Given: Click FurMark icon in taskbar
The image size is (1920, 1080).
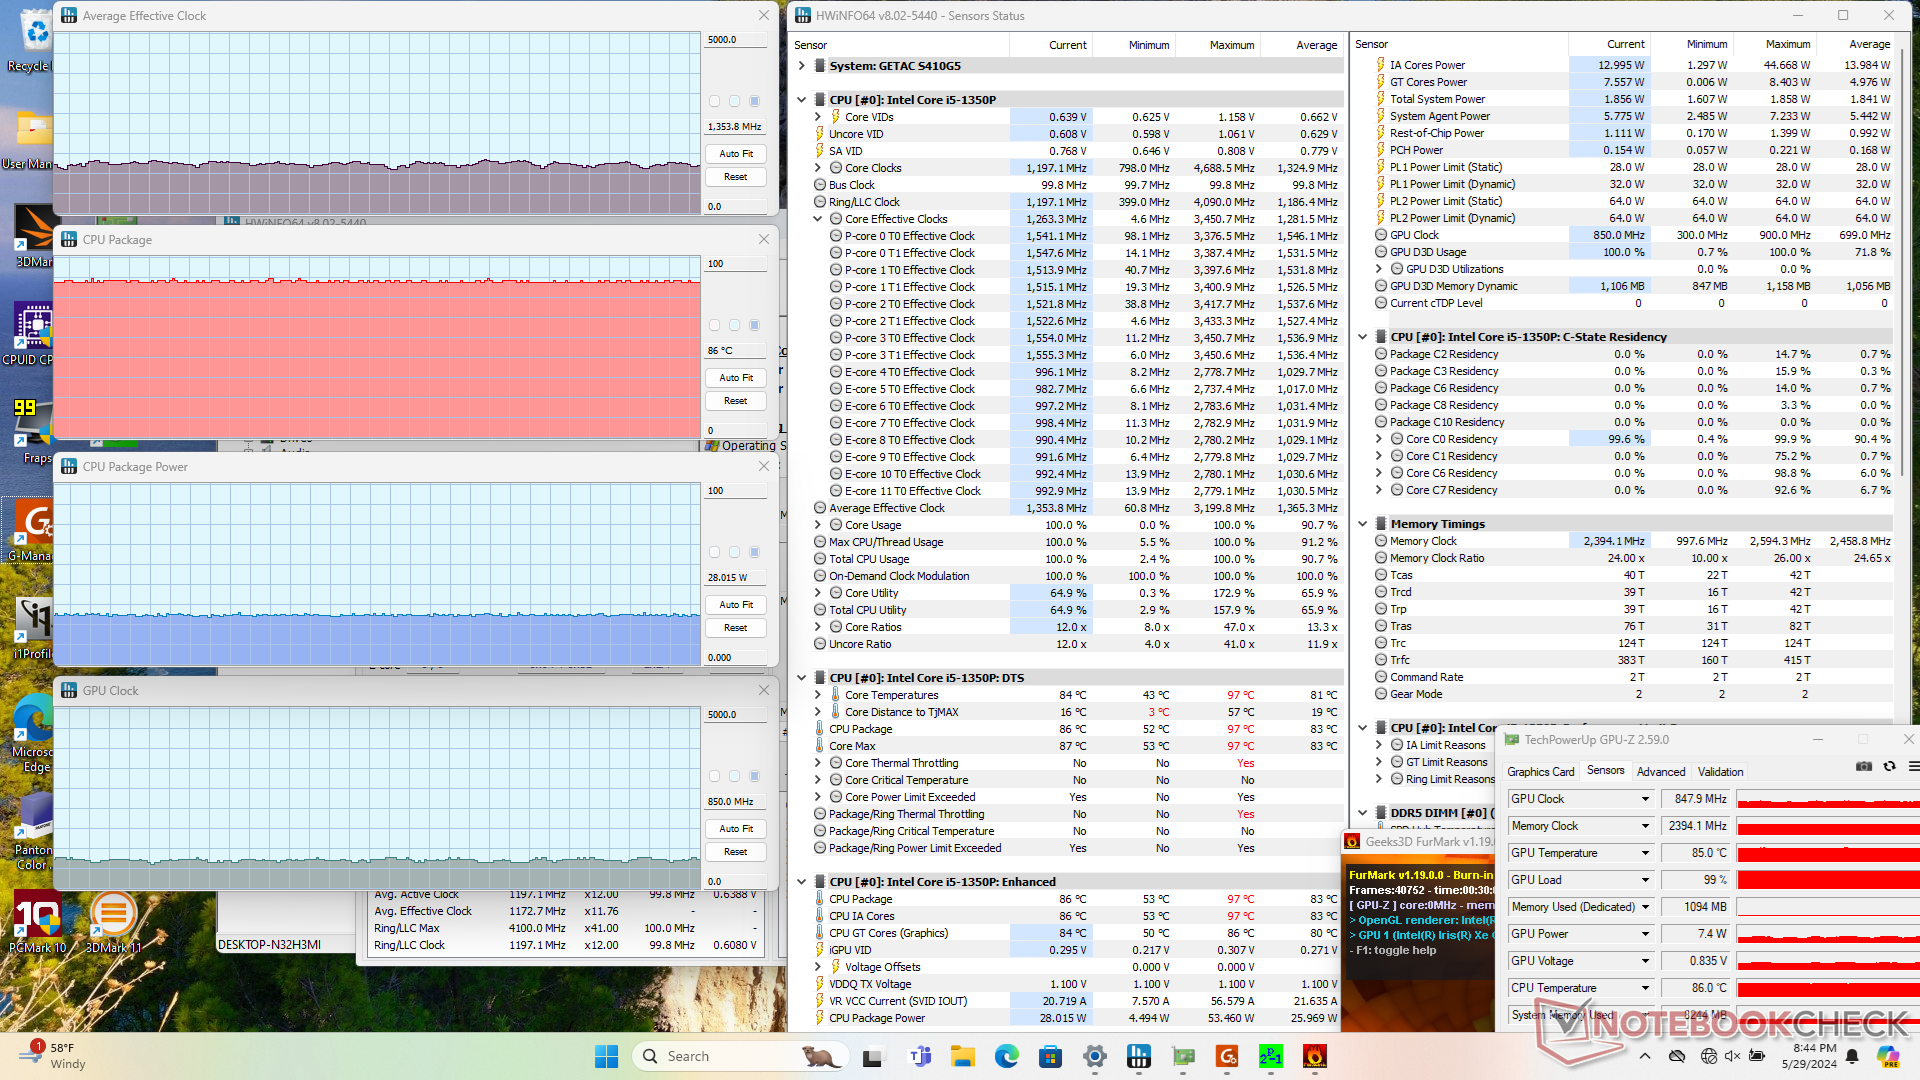Looking at the screenshot, I should pos(1314,1056).
